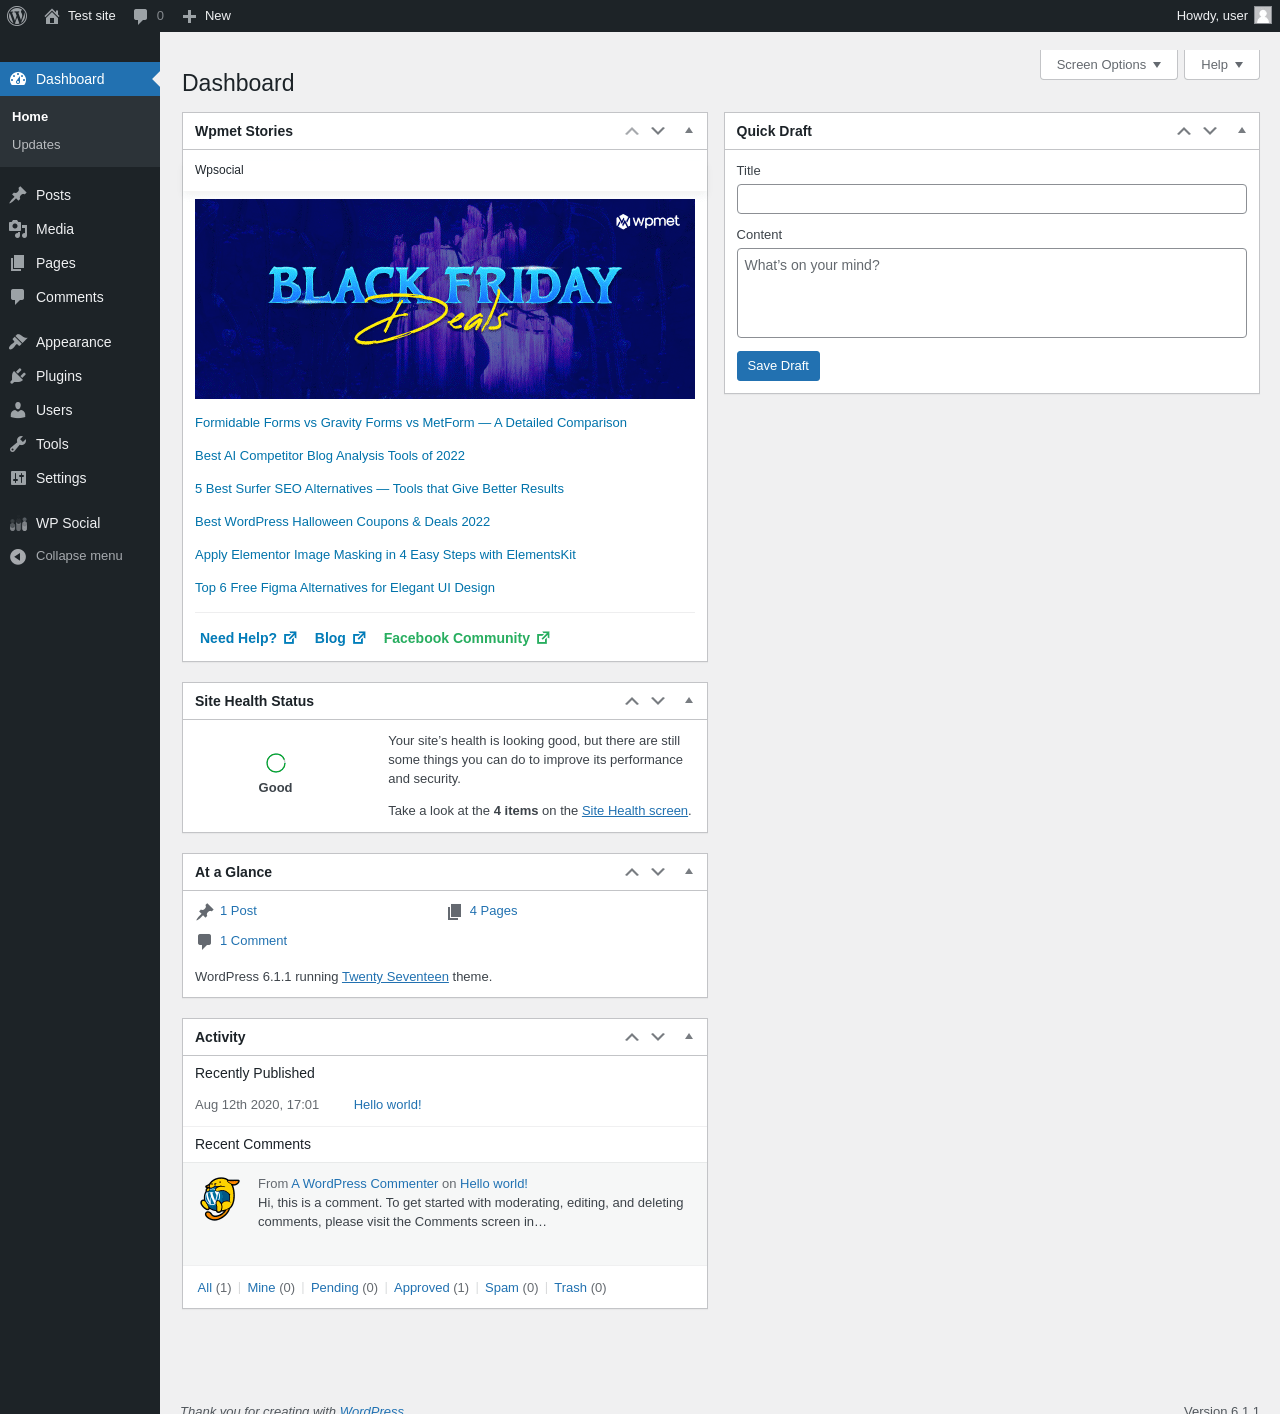The width and height of the screenshot is (1280, 1414).
Task: Expand the Help dropdown
Action: (x=1222, y=64)
